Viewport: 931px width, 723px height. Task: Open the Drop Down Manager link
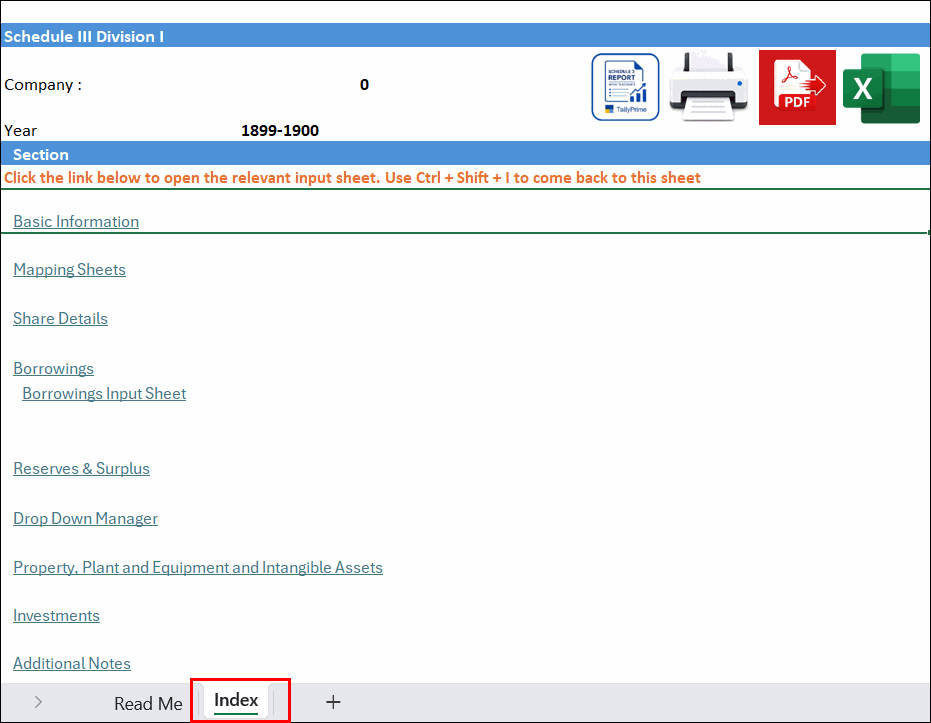(x=86, y=518)
